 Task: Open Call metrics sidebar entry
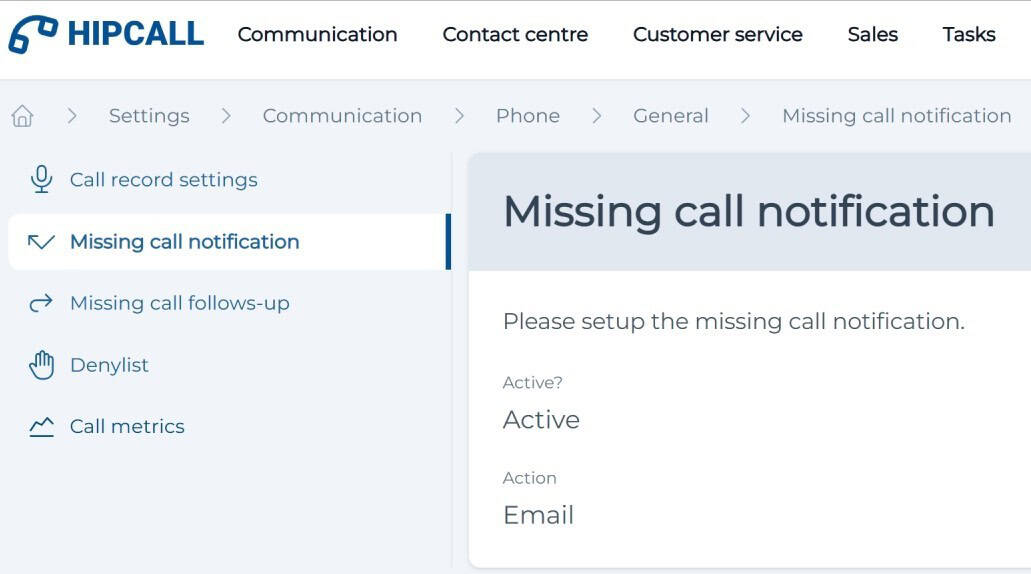[127, 427]
